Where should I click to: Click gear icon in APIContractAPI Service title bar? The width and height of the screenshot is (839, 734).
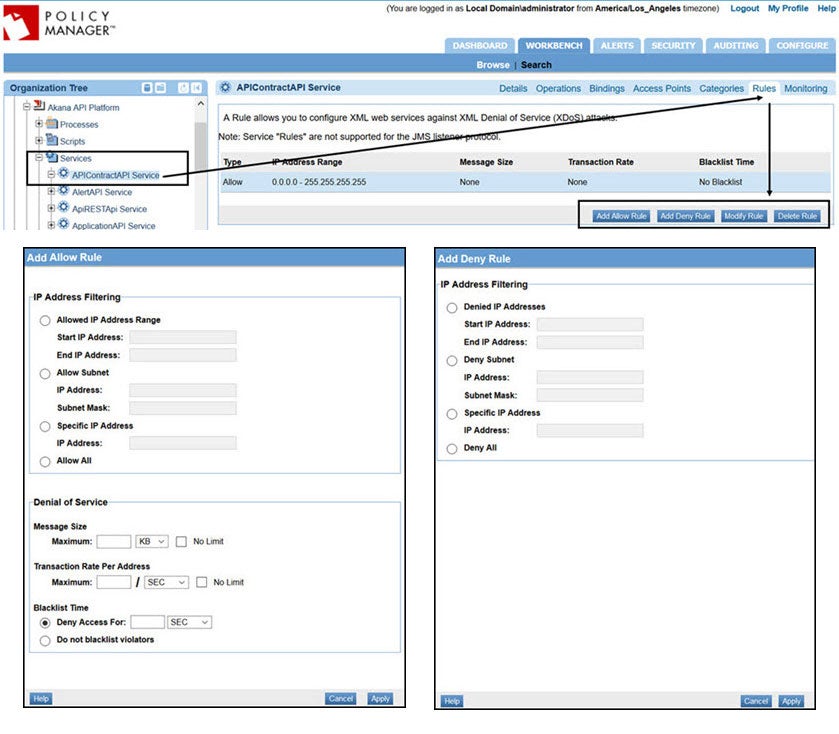(x=225, y=87)
